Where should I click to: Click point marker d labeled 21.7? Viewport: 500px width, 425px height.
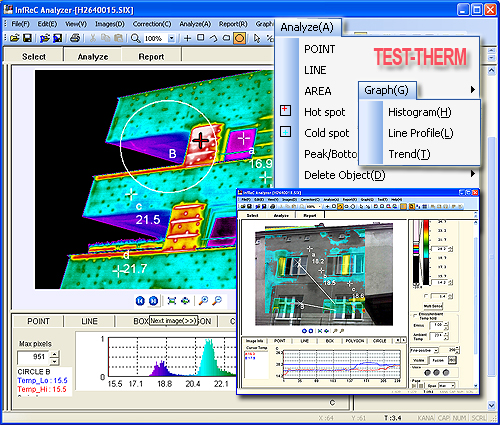tap(118, 271)
